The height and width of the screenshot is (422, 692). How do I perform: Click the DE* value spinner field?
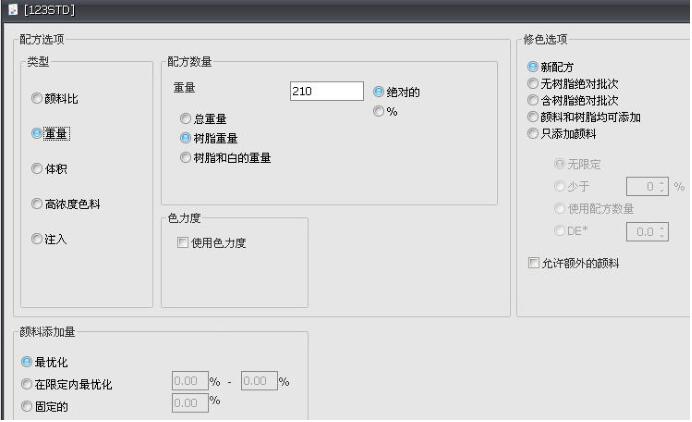(x=647, y=231)
